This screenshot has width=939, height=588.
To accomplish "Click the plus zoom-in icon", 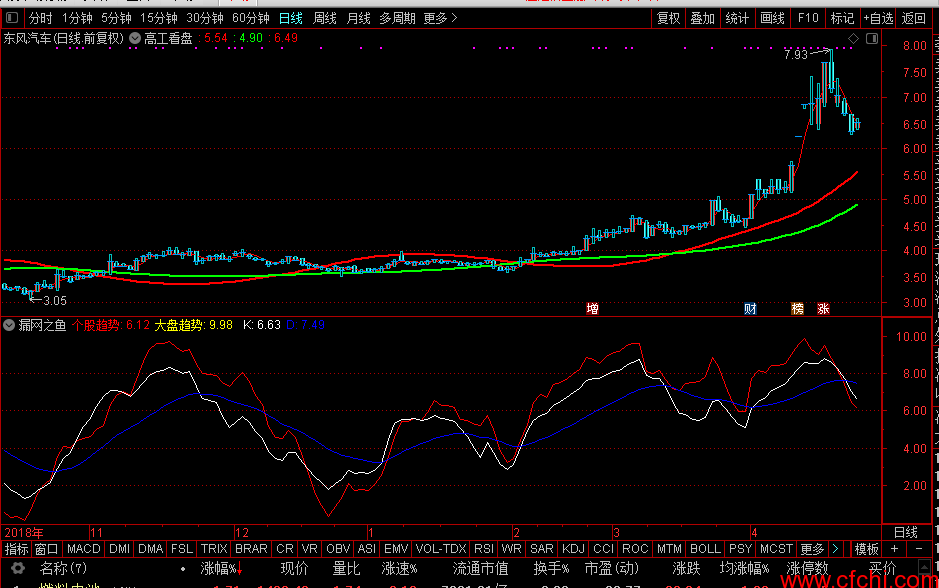I will click(x=894, y=548).
